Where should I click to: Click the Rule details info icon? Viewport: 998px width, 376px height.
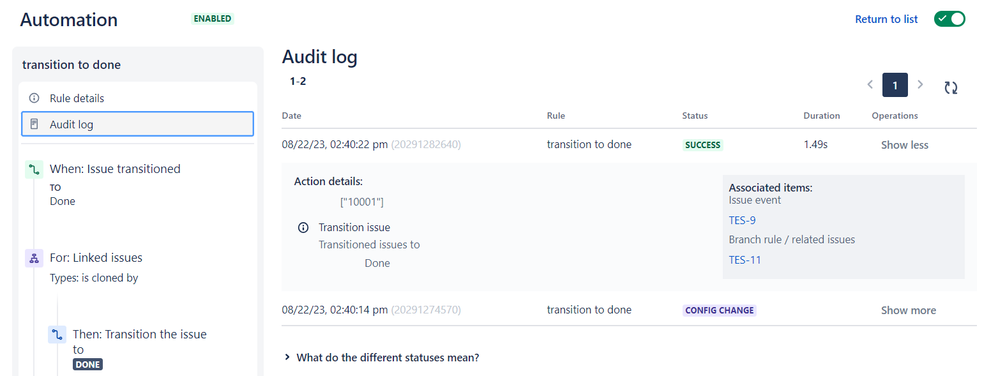(x=34, y=99)
